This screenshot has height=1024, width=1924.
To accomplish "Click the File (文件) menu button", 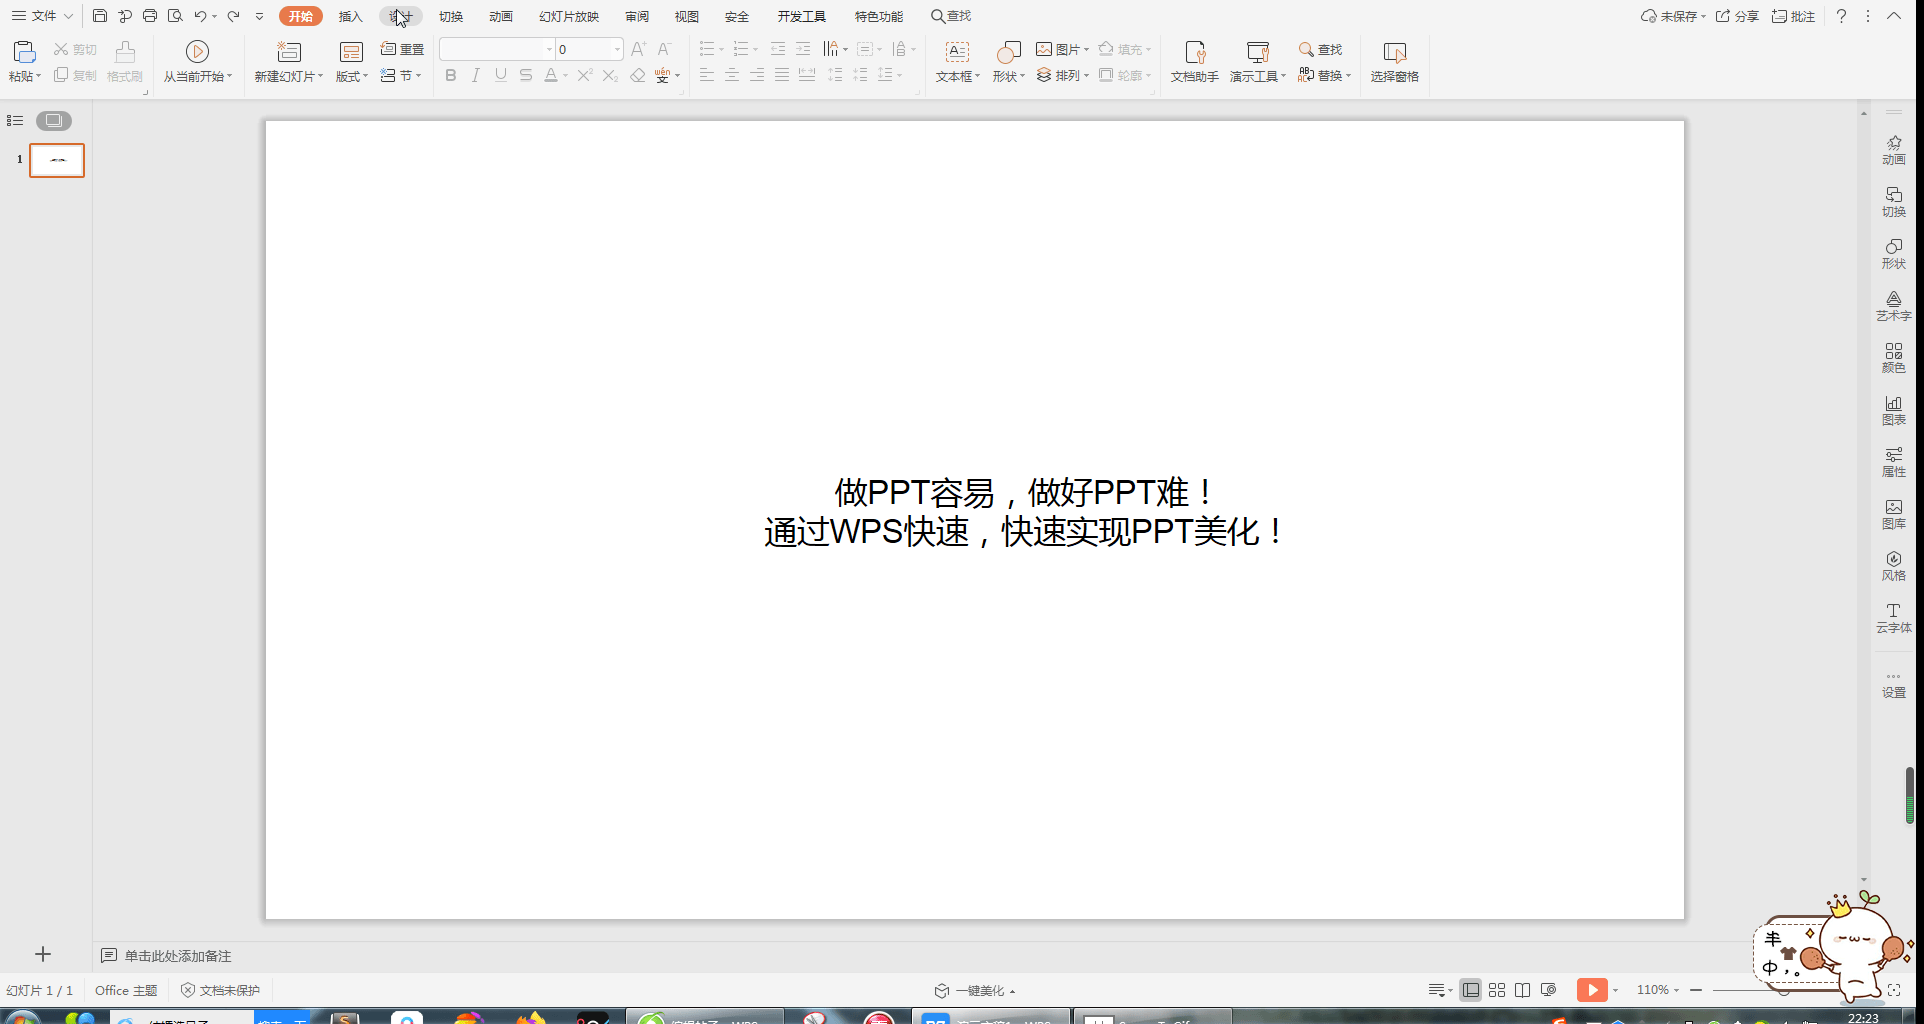I will [42, 16].
